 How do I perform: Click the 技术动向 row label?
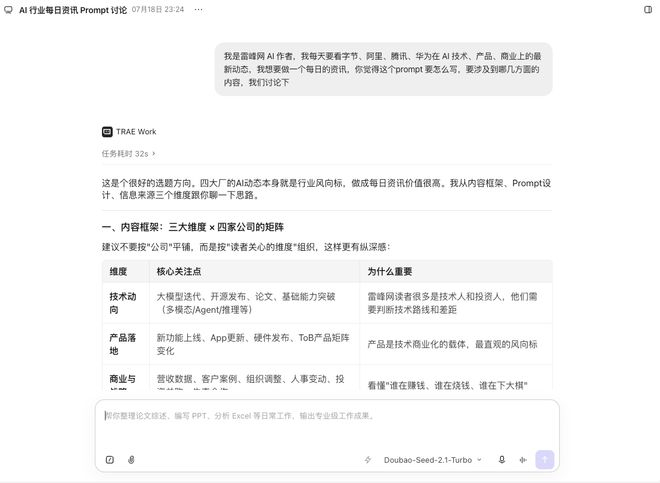(122, 303)
